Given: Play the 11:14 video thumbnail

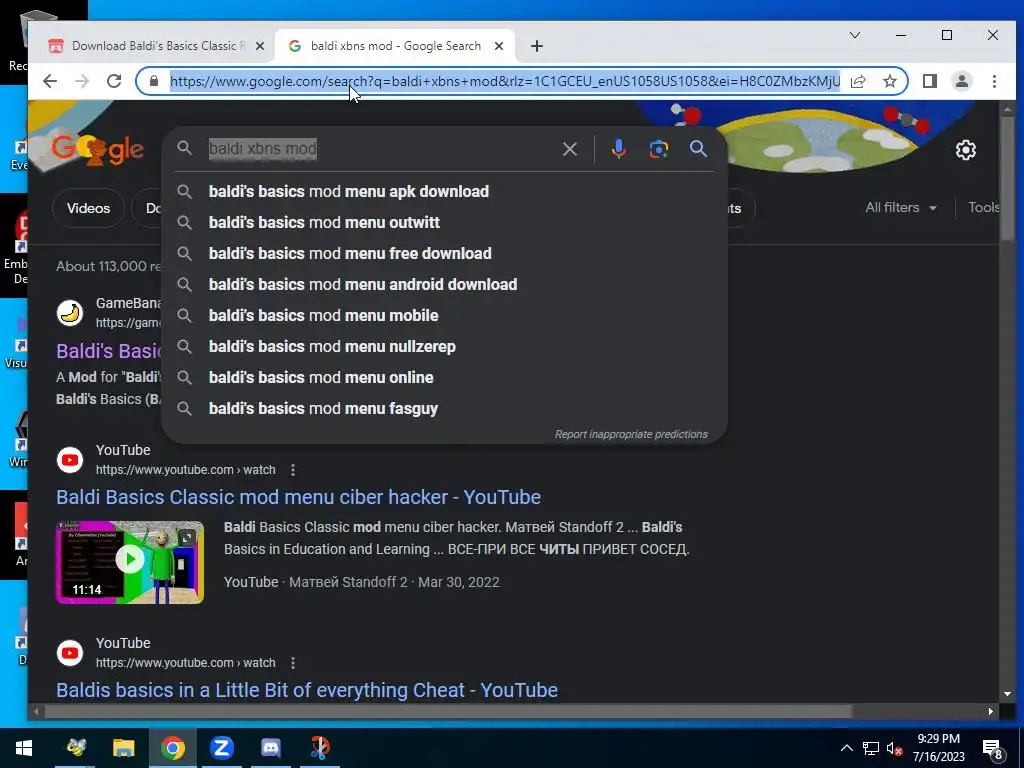Looking at the screenshot, I should click(130, 562).
